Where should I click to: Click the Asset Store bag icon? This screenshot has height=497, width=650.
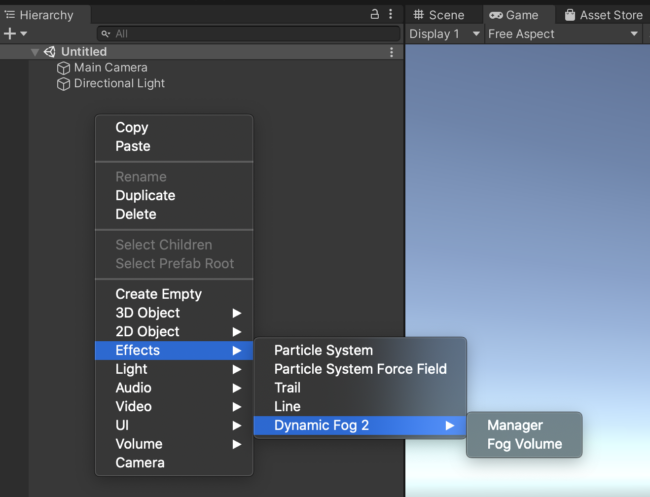point(570,15)
